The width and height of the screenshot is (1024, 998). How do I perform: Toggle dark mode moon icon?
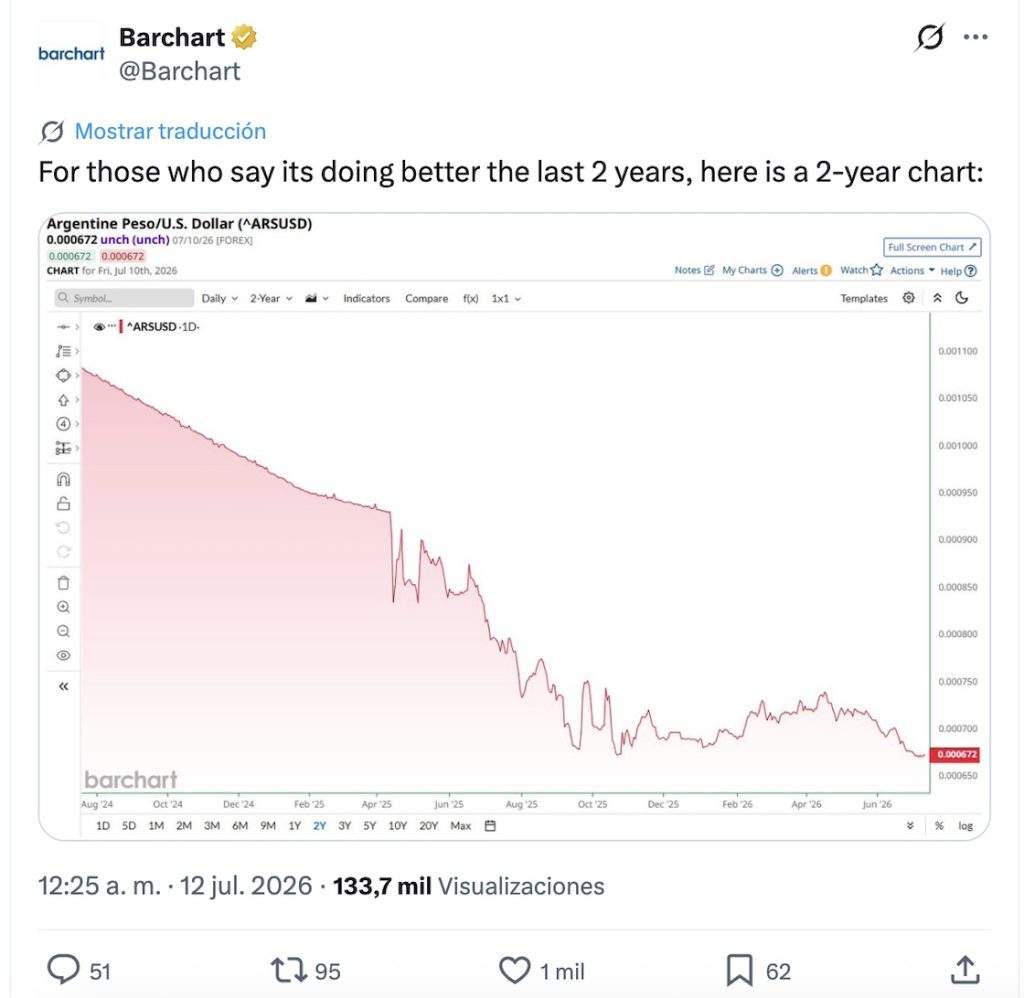point(962,298)
